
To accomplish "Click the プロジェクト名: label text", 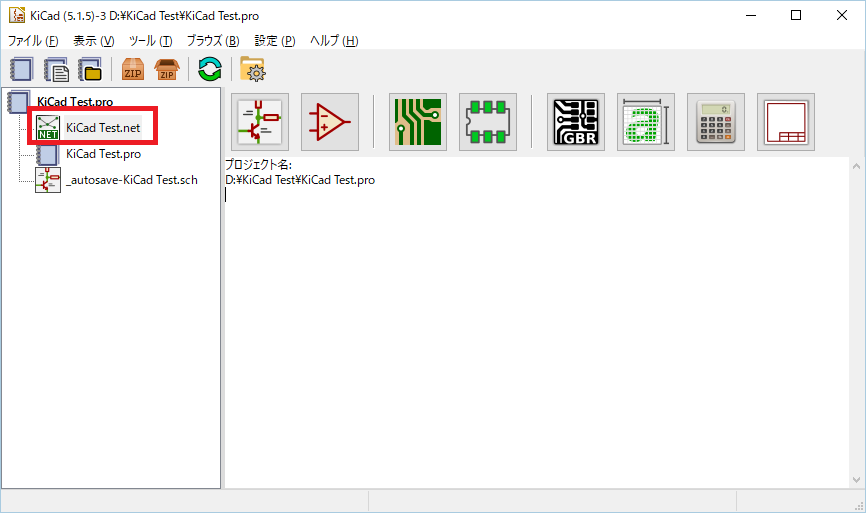I will click(258, 165).
